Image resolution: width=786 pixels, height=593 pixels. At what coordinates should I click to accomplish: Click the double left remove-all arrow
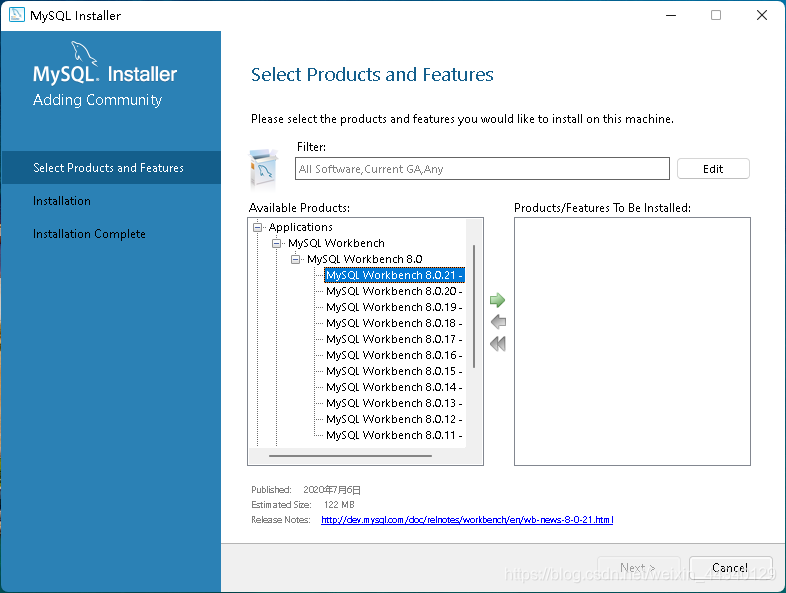497,344
